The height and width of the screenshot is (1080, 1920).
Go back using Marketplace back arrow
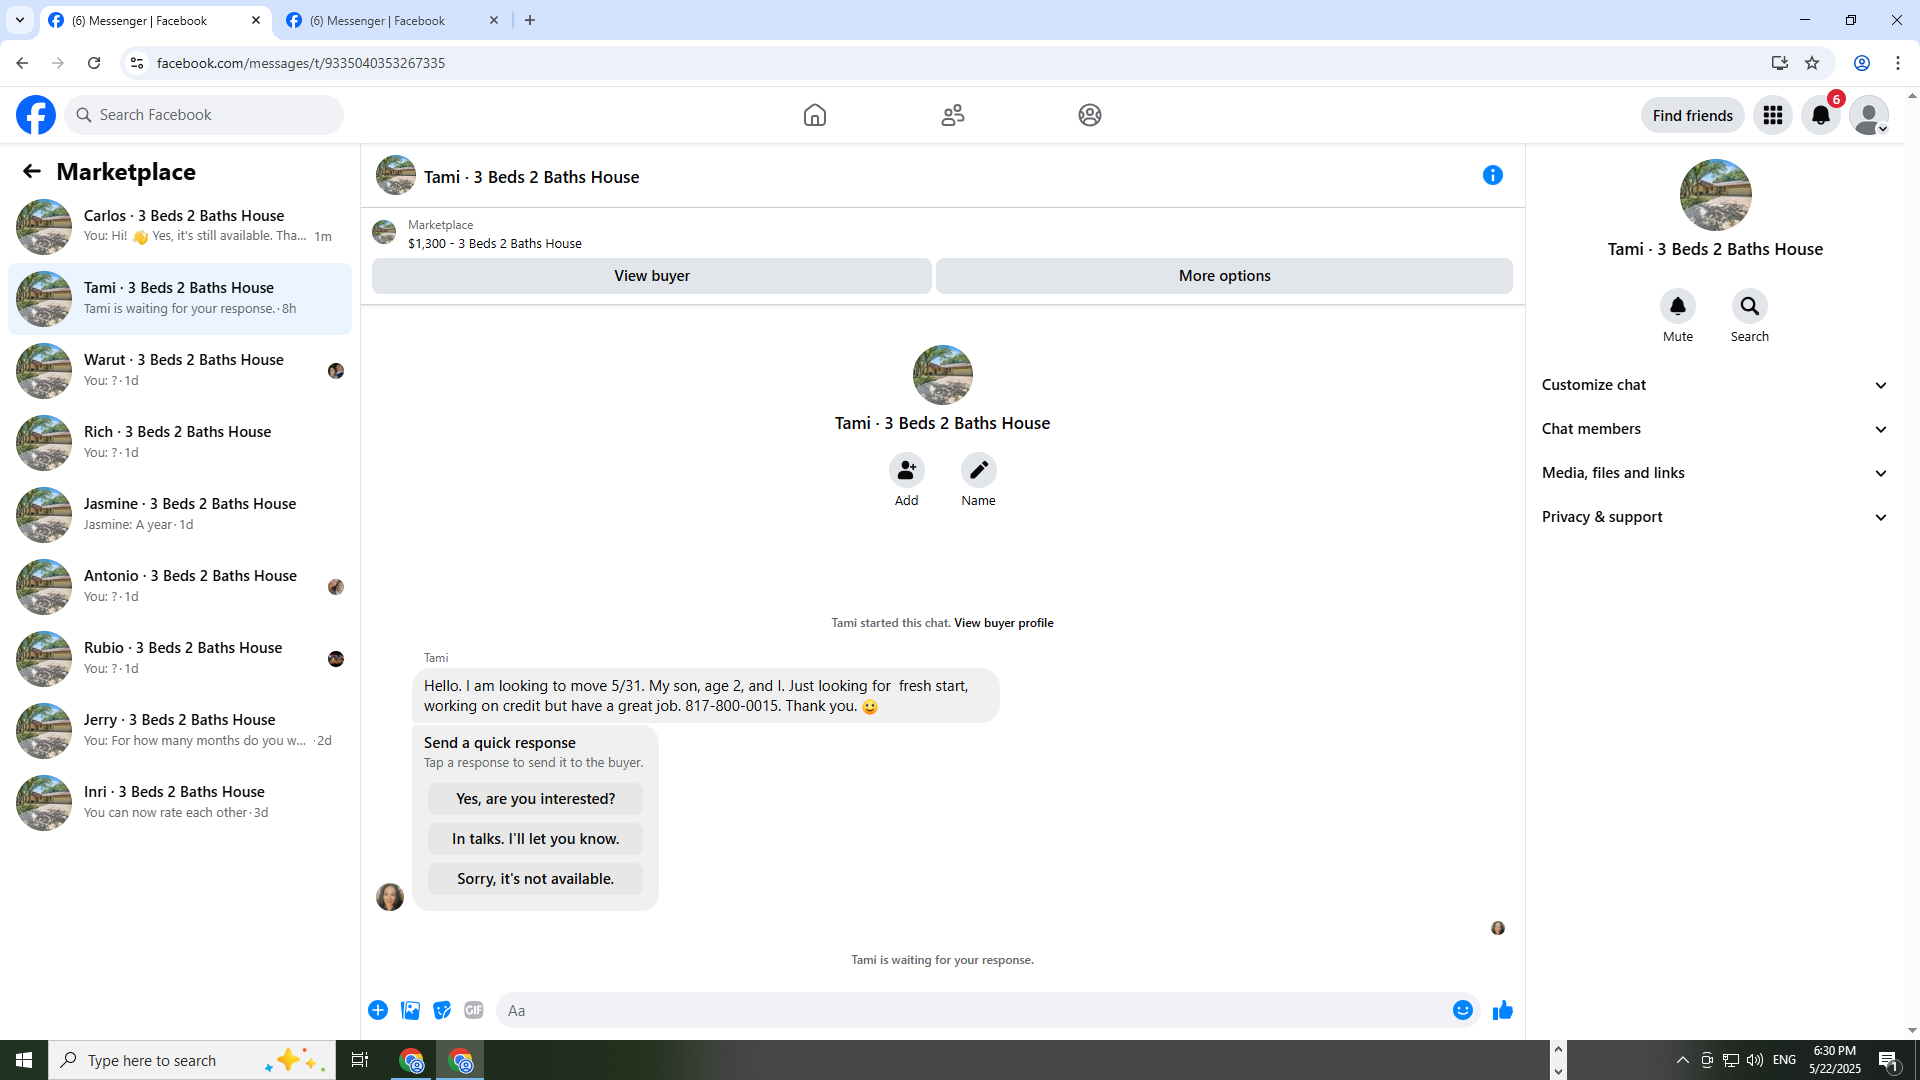pos(32,172)
